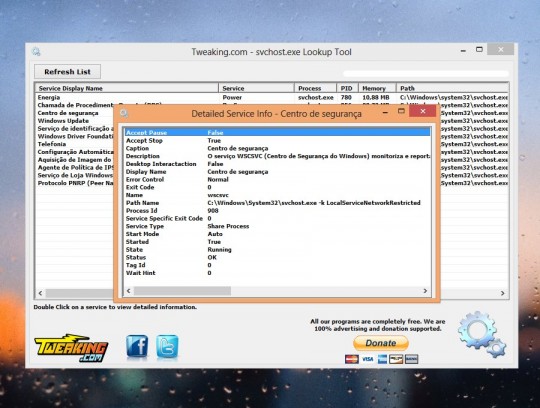Select the State Running detail row
The height and width of the screenshot is (408, 540).
coord(277,250)
